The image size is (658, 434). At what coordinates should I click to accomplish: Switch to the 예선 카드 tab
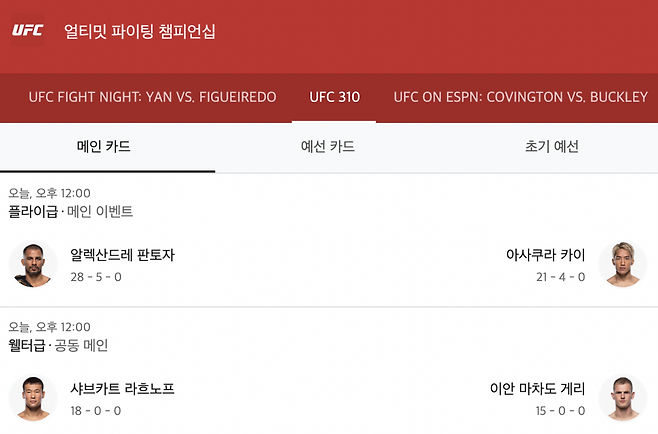(328, 147)
